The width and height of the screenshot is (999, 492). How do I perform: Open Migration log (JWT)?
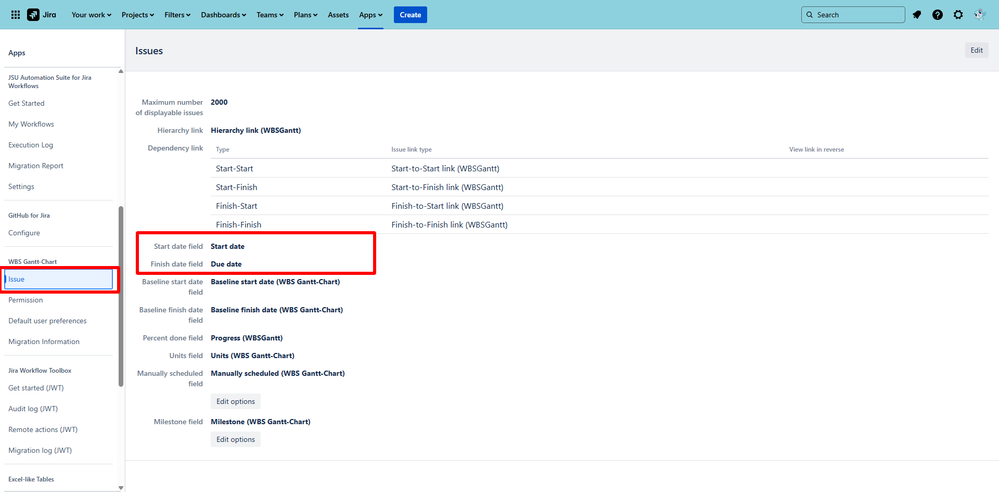(x=40, y=451)
